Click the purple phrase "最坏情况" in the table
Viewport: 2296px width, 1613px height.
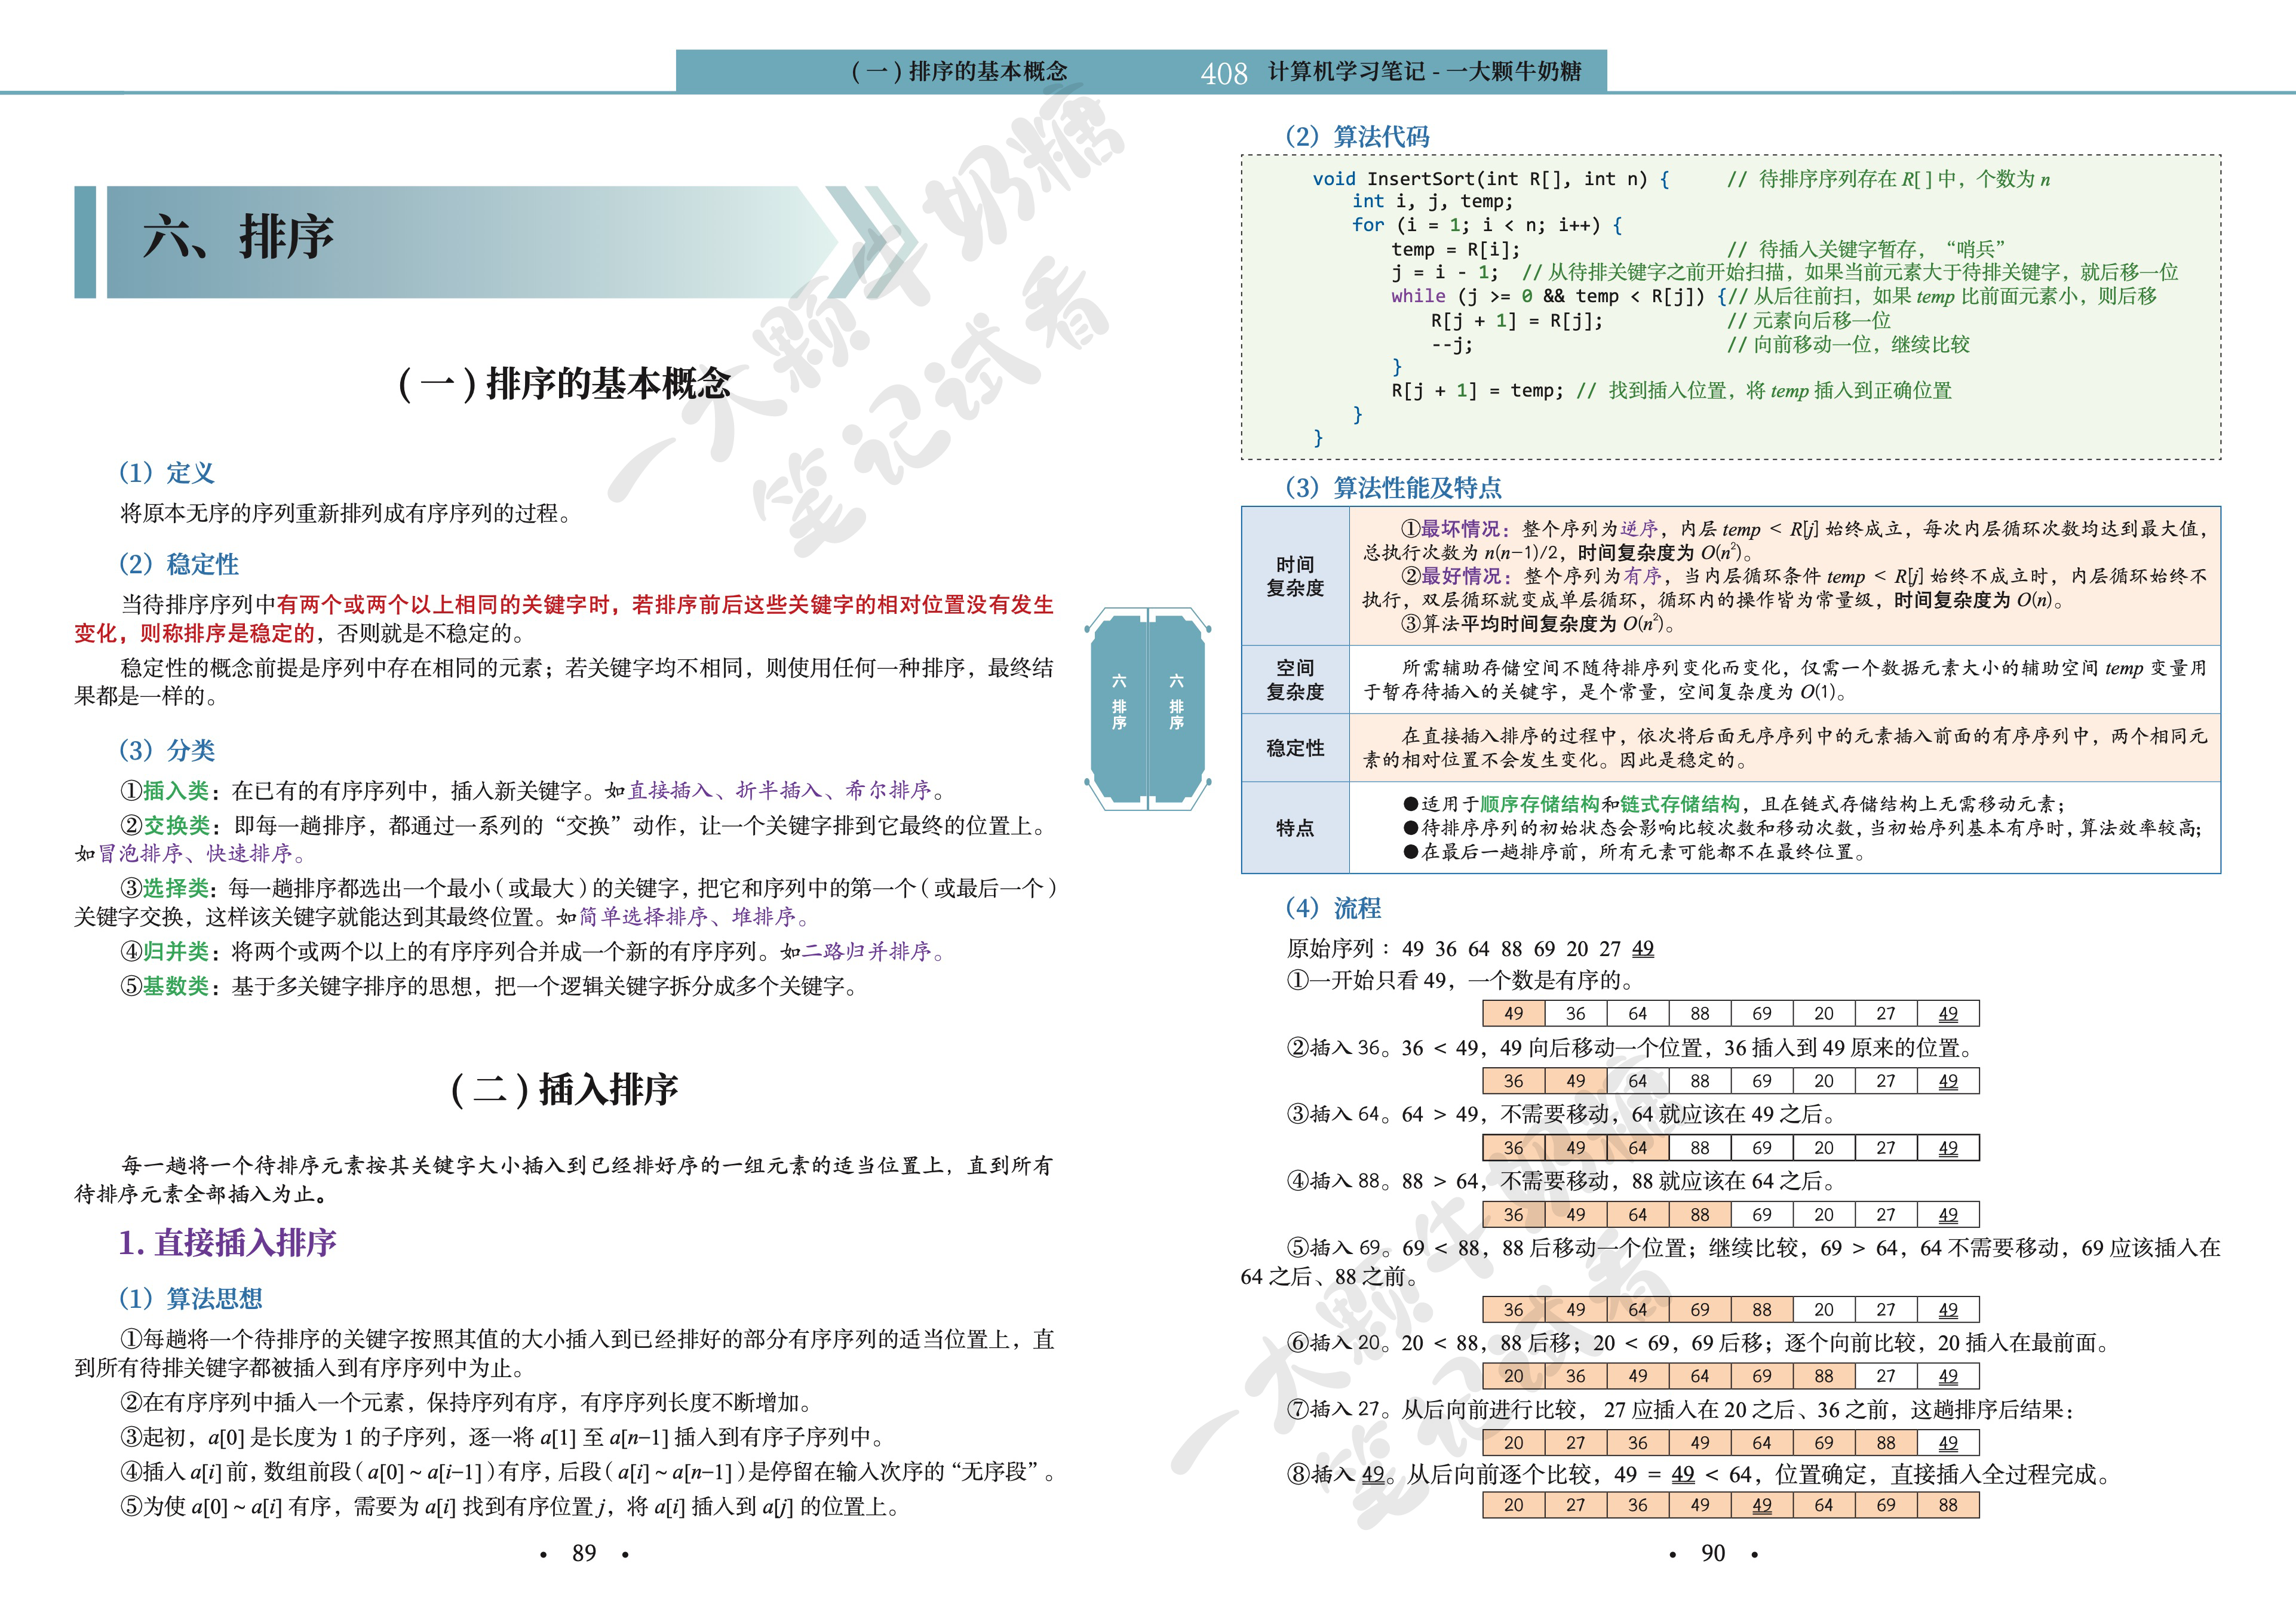[x=1460, y=528]
